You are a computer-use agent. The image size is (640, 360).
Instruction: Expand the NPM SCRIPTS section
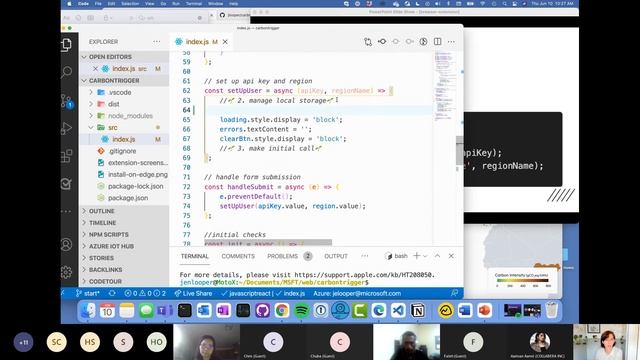tap(124, 235)
